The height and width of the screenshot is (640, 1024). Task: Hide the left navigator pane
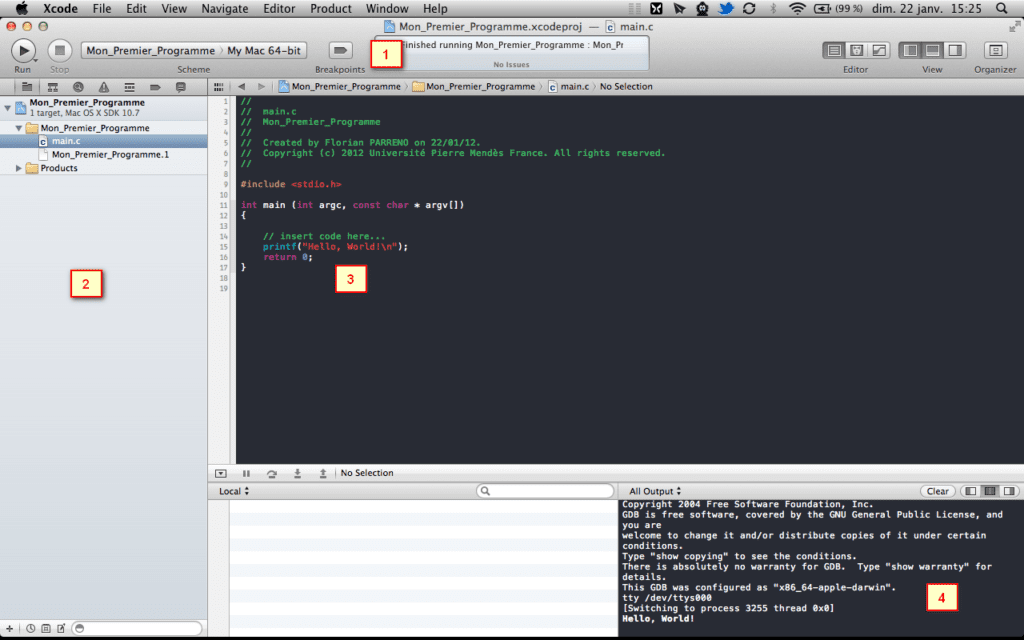tap(909, 50)
